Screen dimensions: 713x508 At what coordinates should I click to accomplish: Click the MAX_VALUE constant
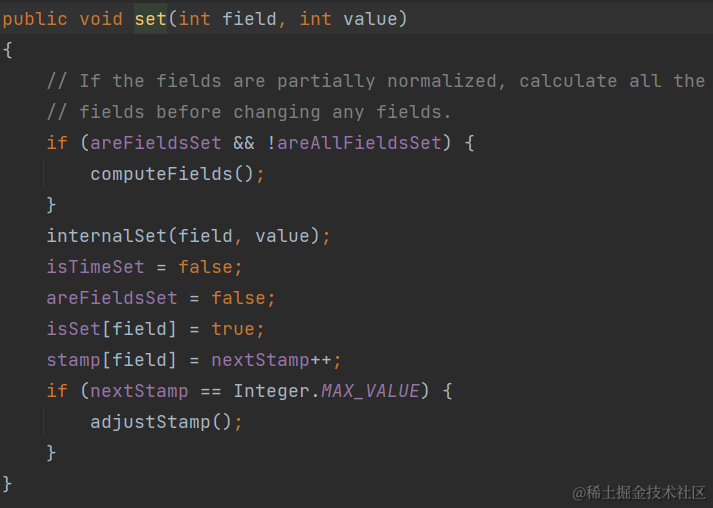(370, 391)
